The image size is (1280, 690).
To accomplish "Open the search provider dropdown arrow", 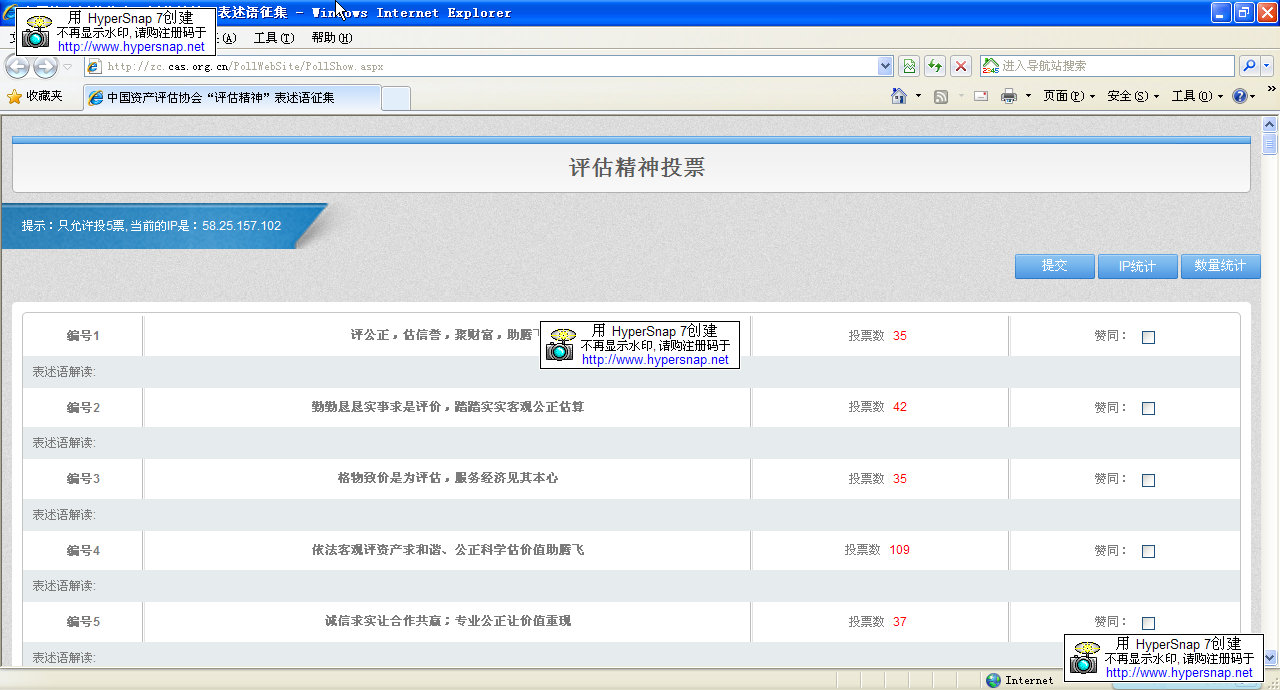I will click(x=1267, y=66).
